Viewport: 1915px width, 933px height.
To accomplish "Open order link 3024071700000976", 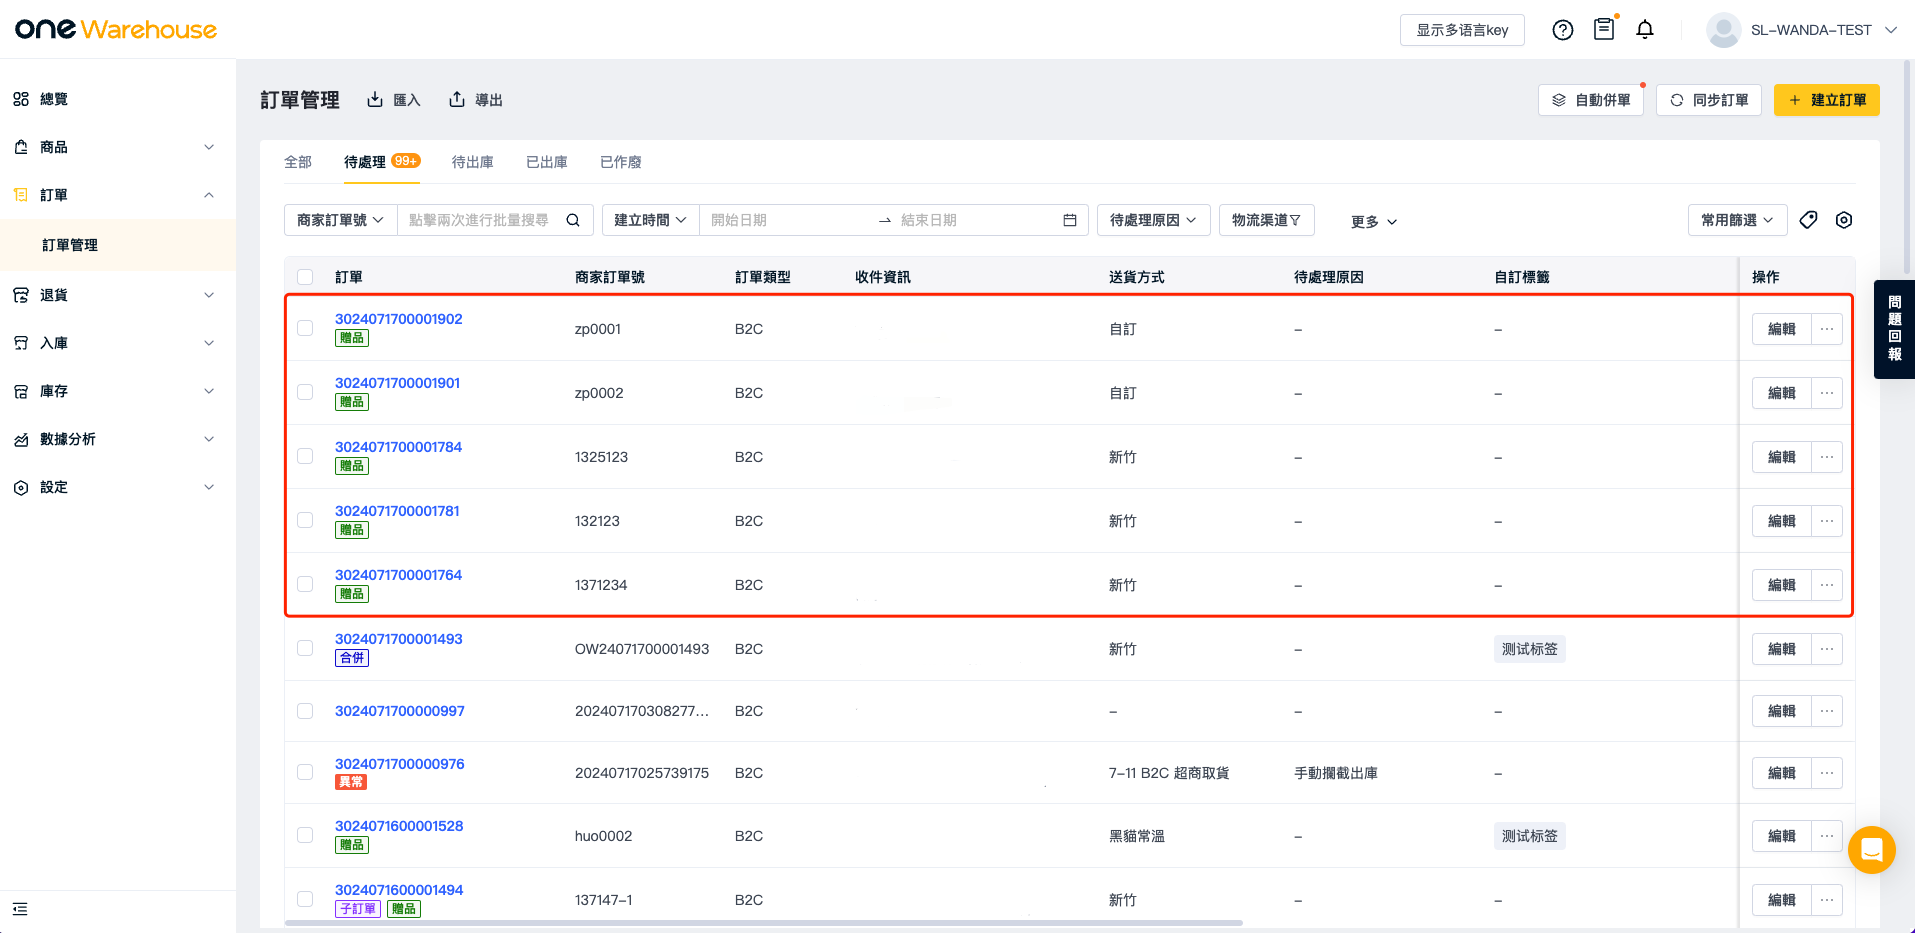I will (x=399, y=764).
